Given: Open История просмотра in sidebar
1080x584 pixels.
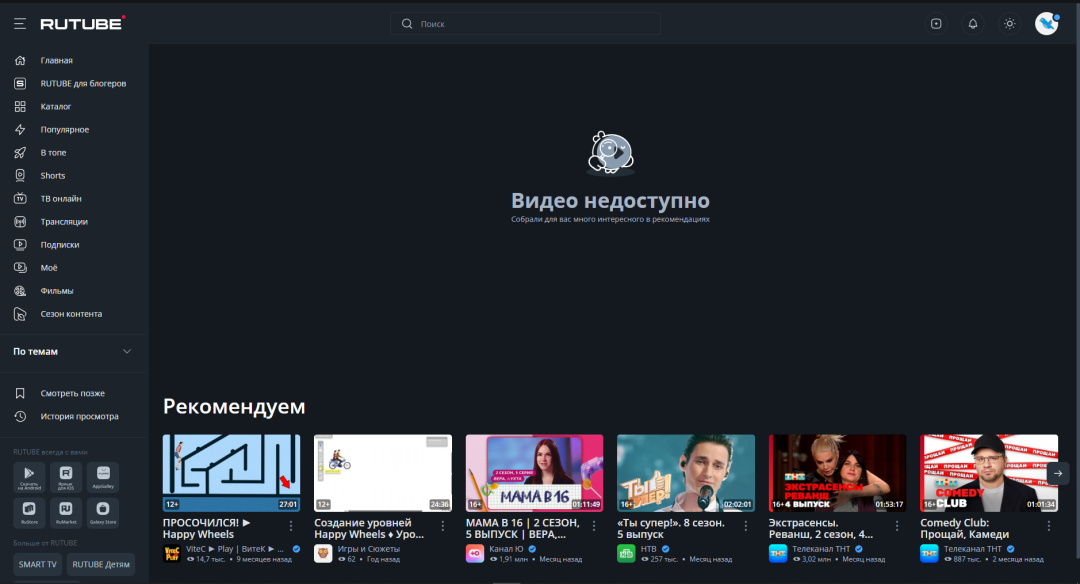Looking at the screenshot, I should coord(79,416).
